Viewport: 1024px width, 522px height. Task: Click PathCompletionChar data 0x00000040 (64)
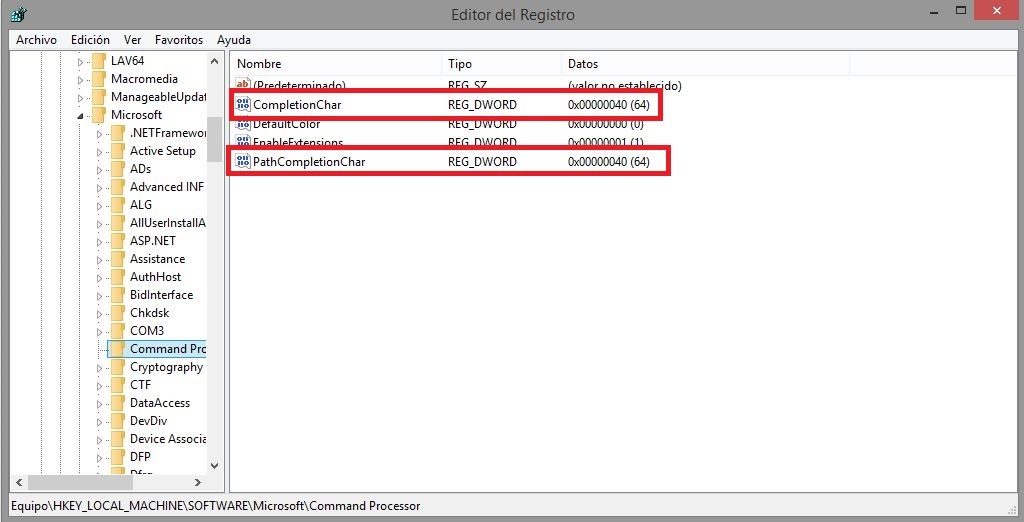[609, 161]
